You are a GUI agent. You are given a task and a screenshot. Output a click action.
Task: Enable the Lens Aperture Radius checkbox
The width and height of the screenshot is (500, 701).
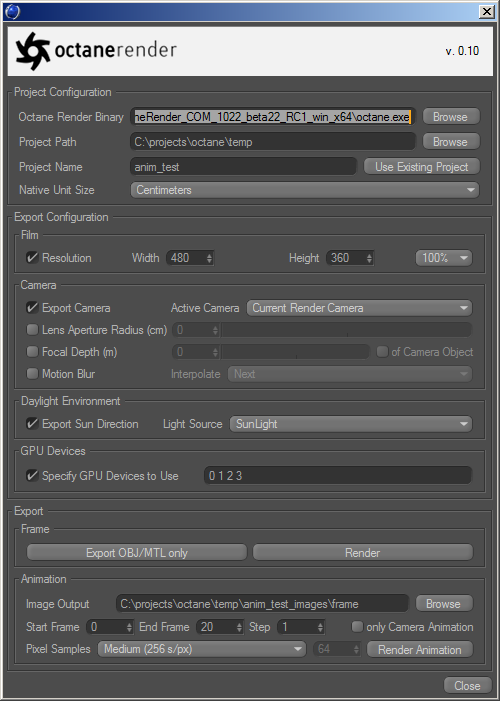click(x=32, y=329)
